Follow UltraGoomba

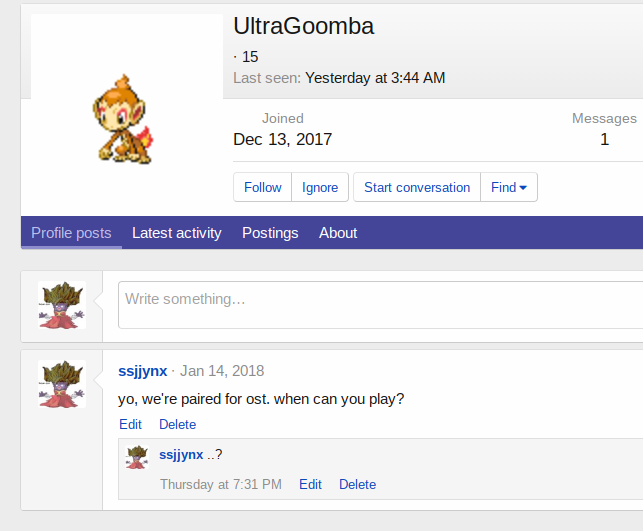(x=263, y=187)
